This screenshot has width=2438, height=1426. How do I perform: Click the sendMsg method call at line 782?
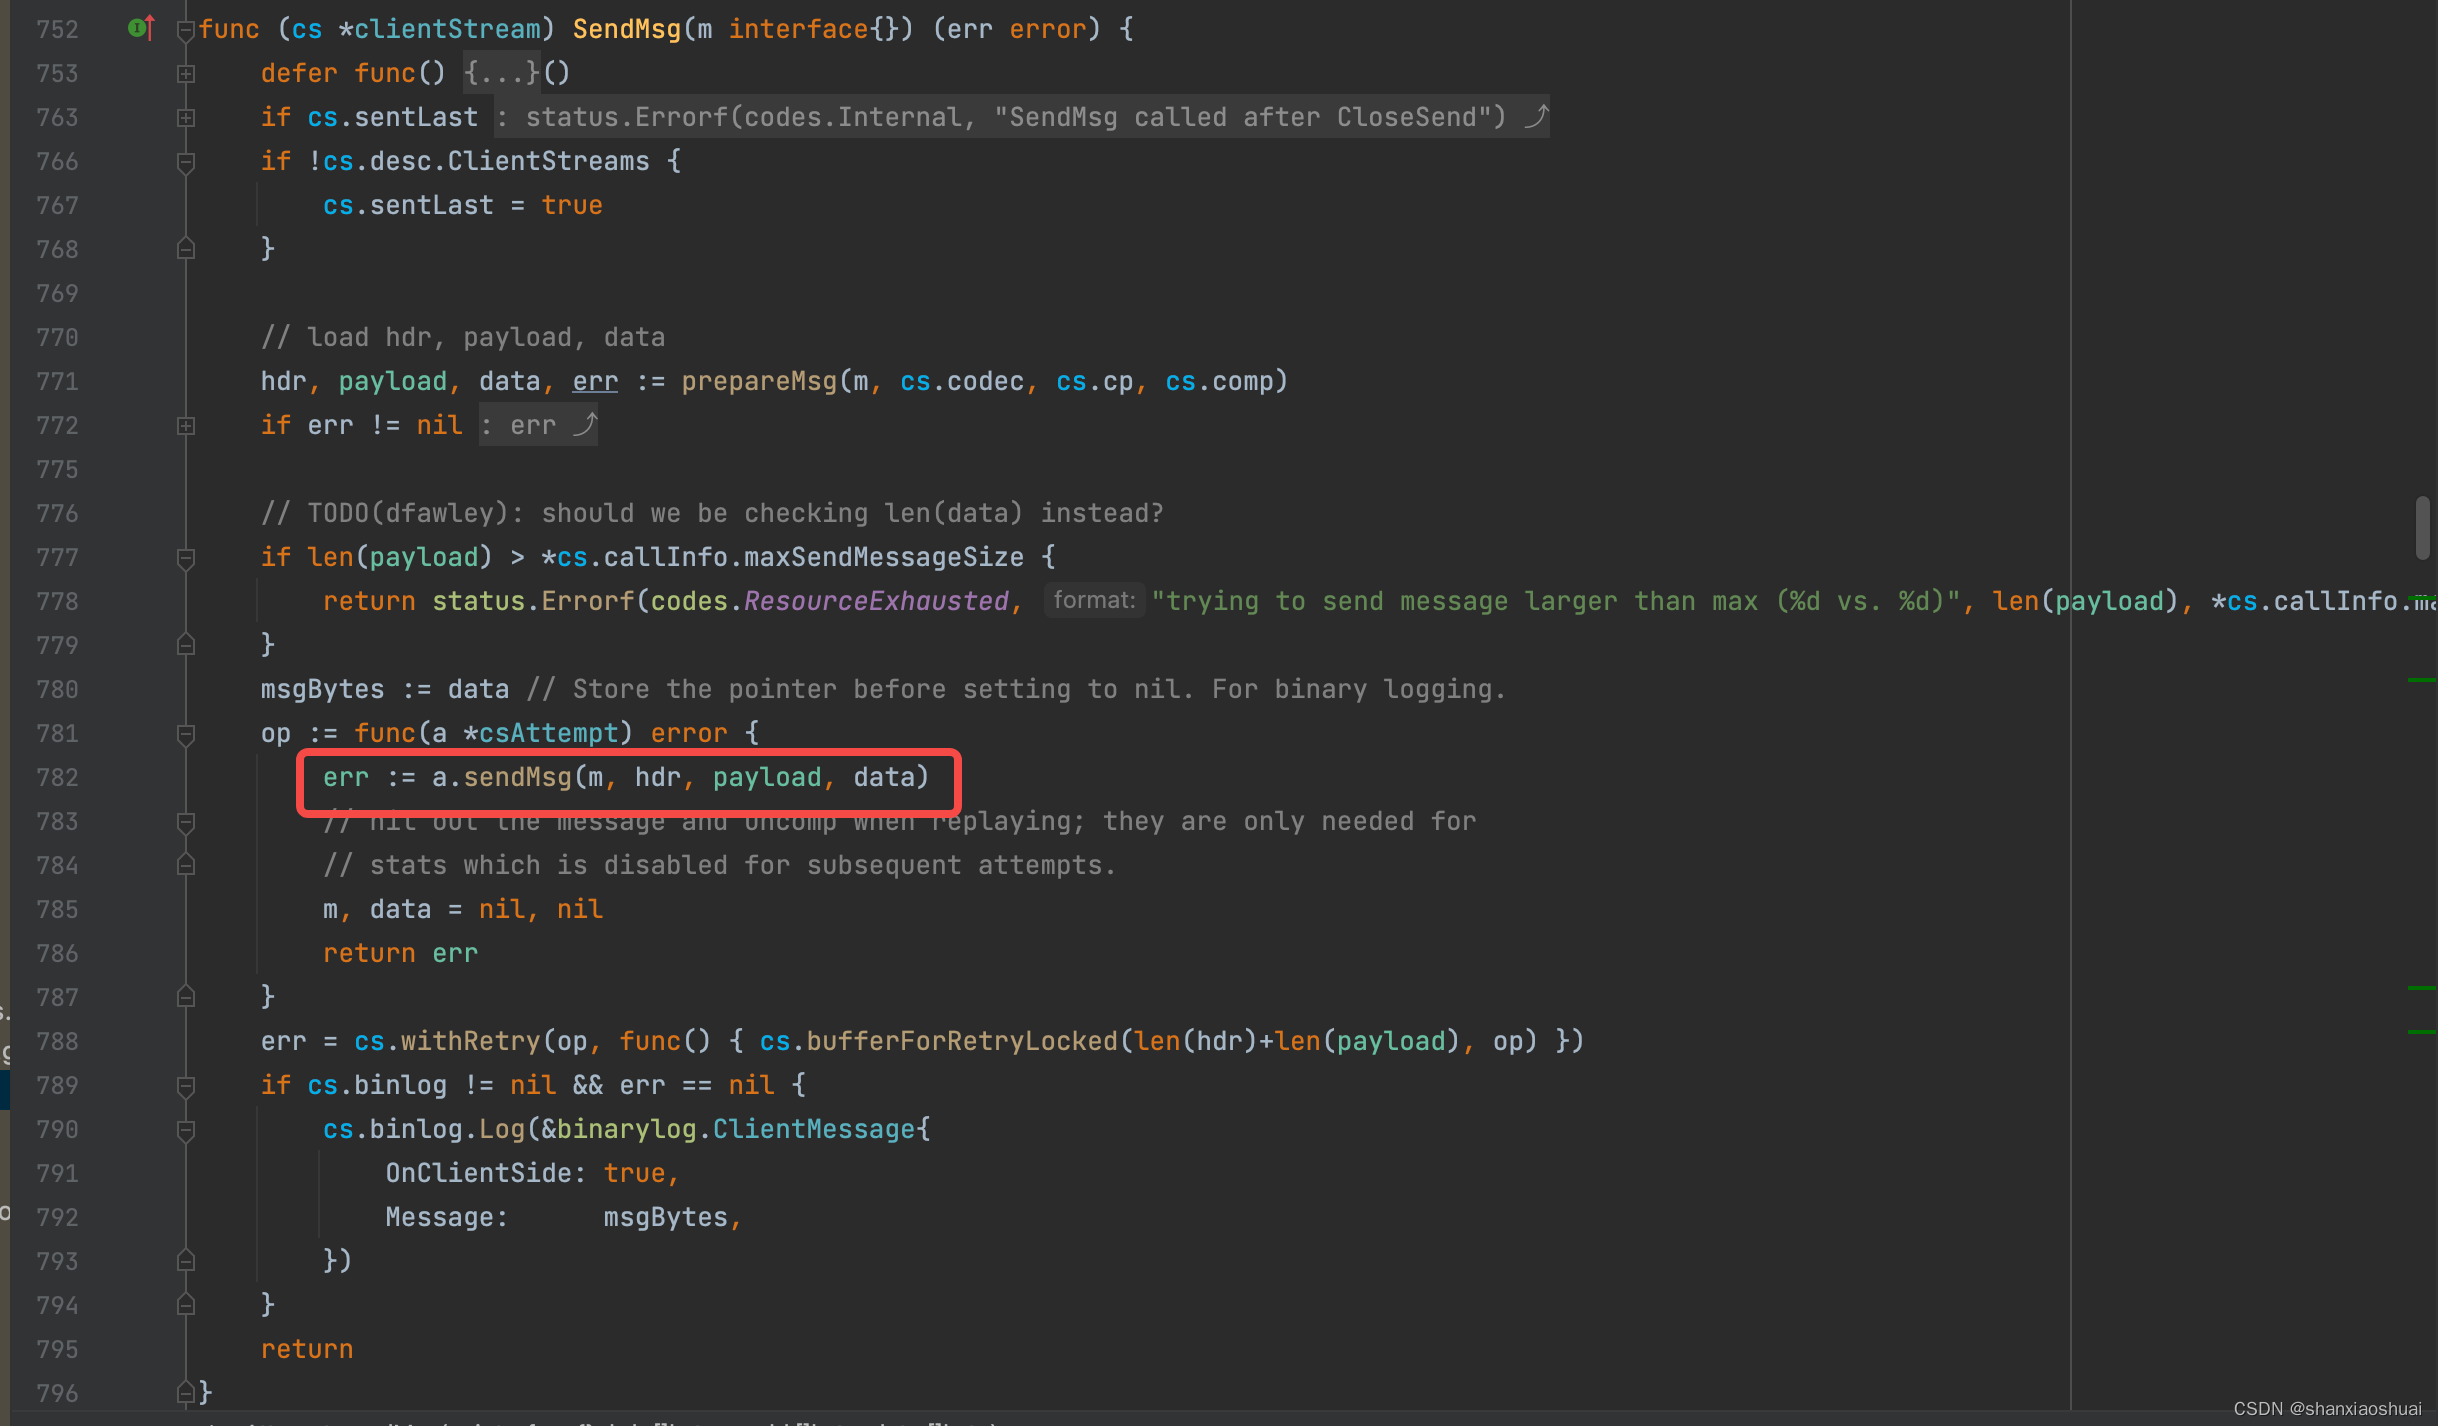[x=517, y=777]
